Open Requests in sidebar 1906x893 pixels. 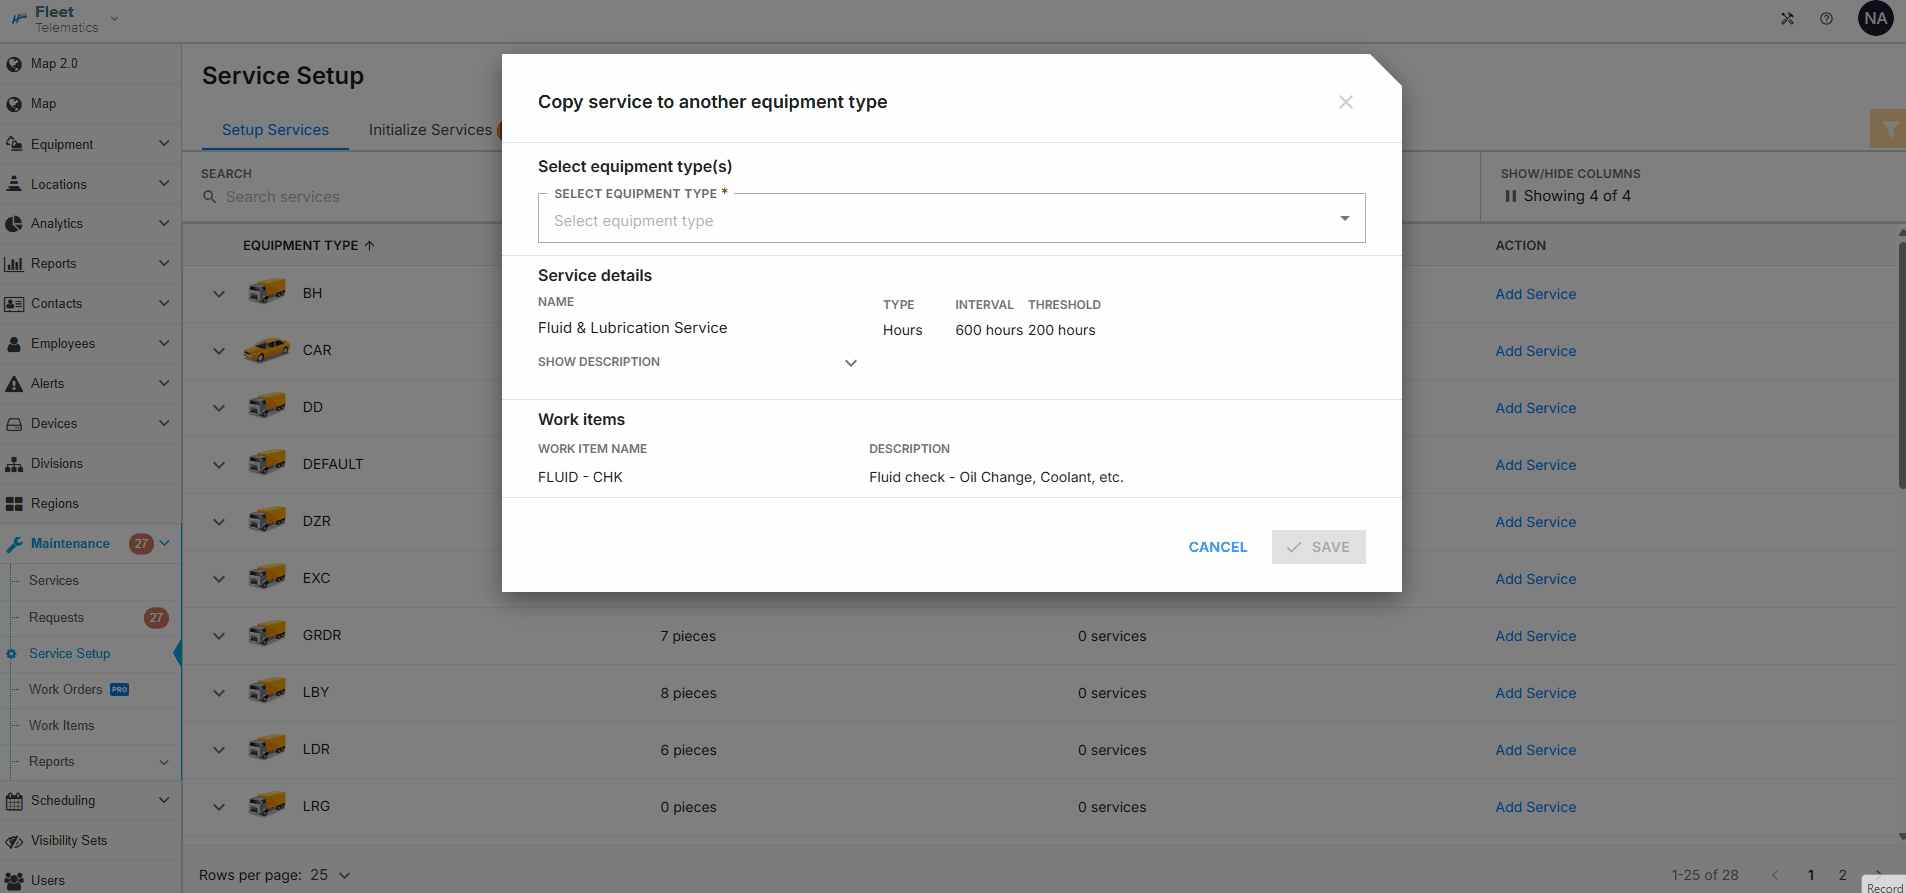pyautogui.click(x=57, y=618)
